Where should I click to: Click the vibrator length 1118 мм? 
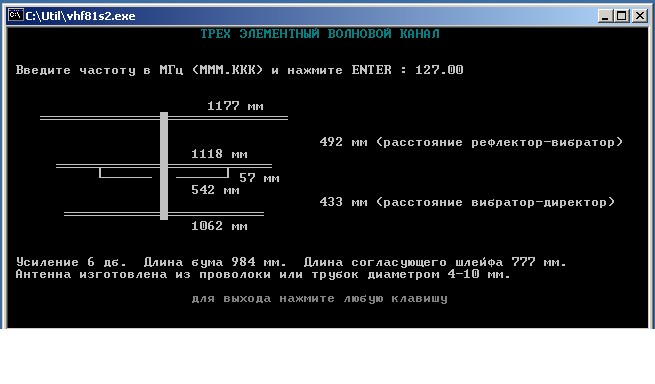click(x=219, y=154)
